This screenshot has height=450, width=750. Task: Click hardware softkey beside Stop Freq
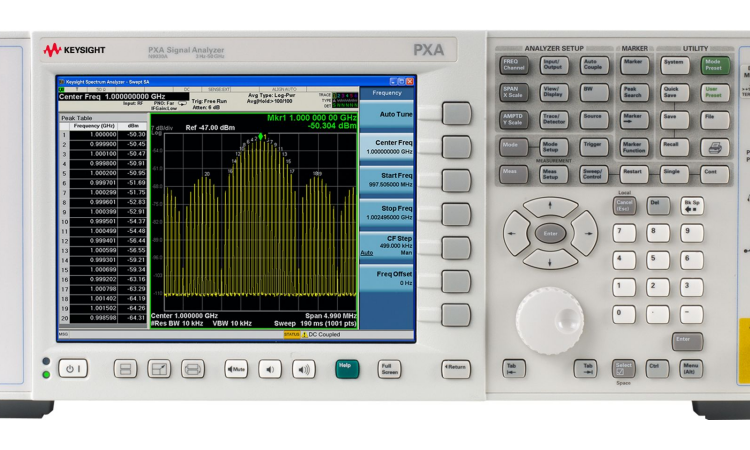[x=456, y=214]
